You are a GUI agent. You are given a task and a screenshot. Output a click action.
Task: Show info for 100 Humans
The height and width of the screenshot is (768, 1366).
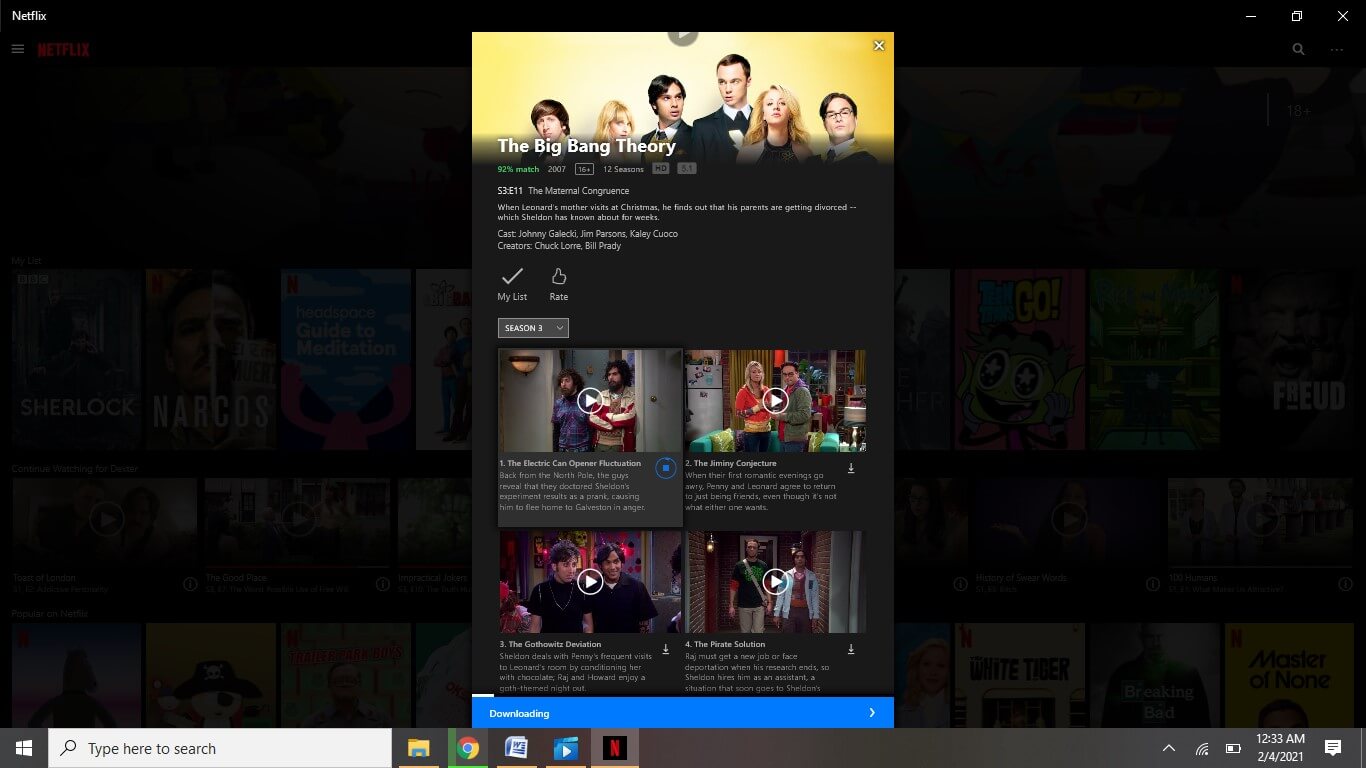click(x=1345, y=584)
